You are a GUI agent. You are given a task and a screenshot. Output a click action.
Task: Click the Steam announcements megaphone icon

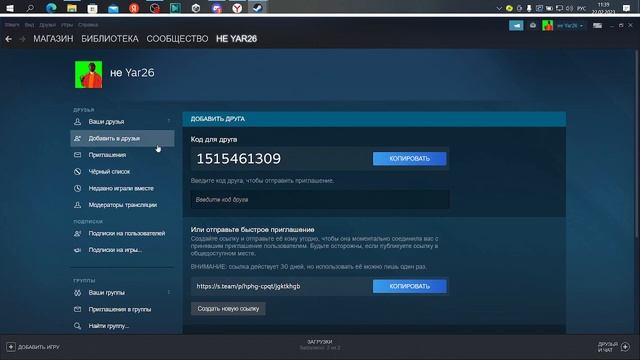coord(516,25)
